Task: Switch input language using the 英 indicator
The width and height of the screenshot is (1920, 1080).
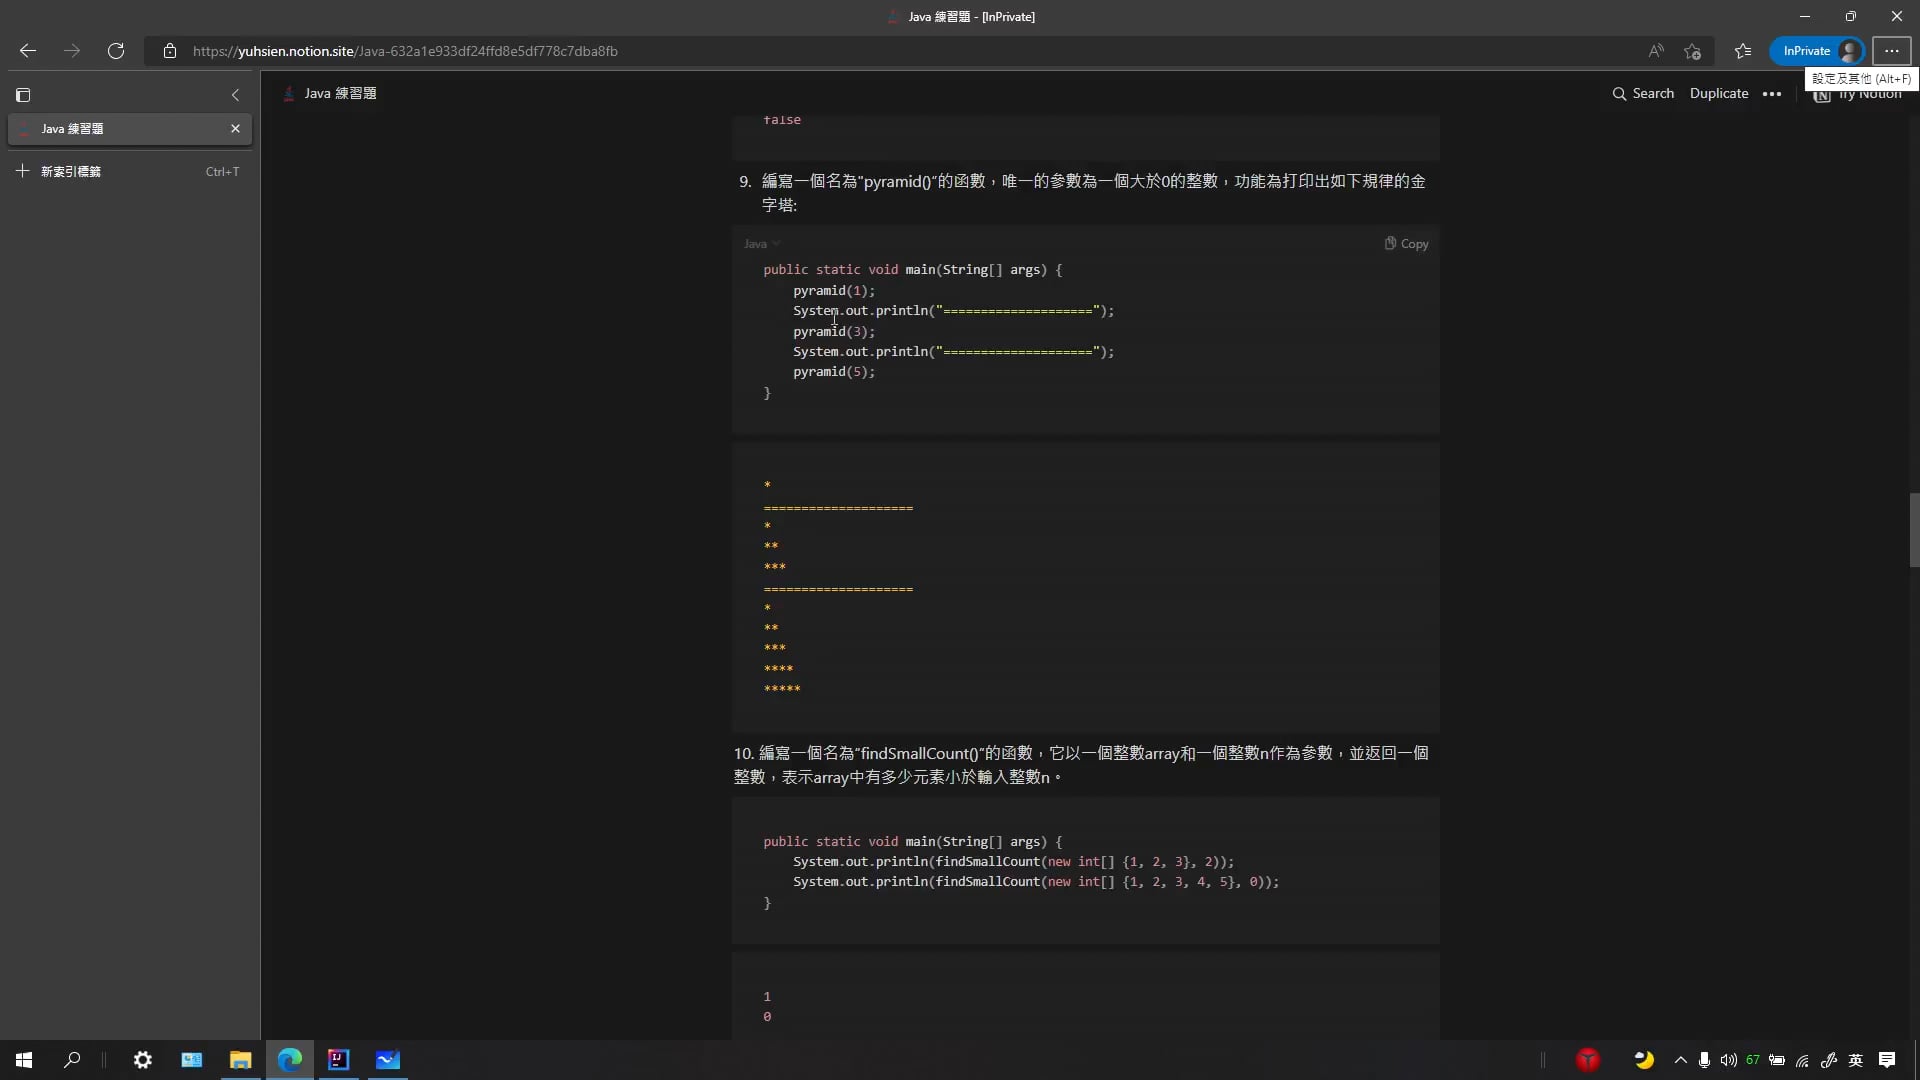Action: click(x=1856, y=1060)
